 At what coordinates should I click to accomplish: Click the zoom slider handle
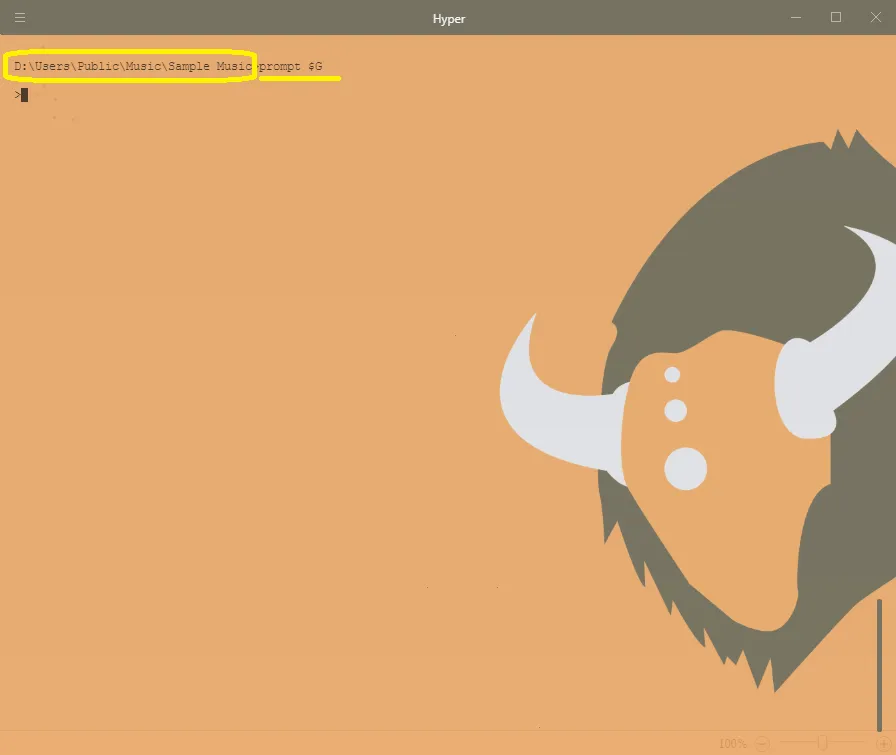[x=822, y=742]
